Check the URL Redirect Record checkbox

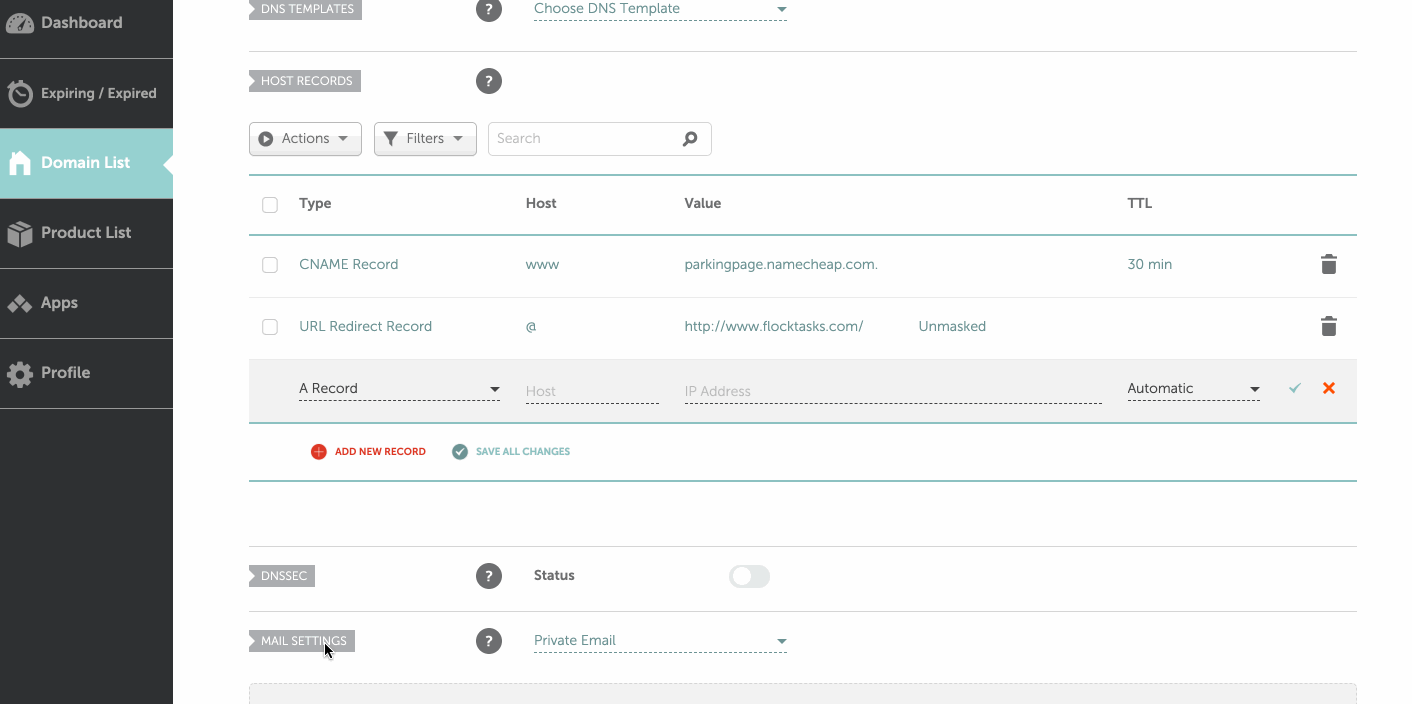click(x=270, y=327)
